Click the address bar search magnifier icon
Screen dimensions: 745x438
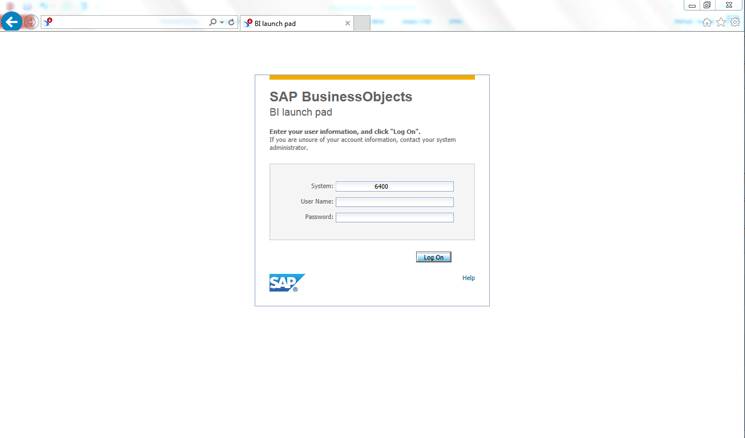pyautogui.click(x=213, y=22)
